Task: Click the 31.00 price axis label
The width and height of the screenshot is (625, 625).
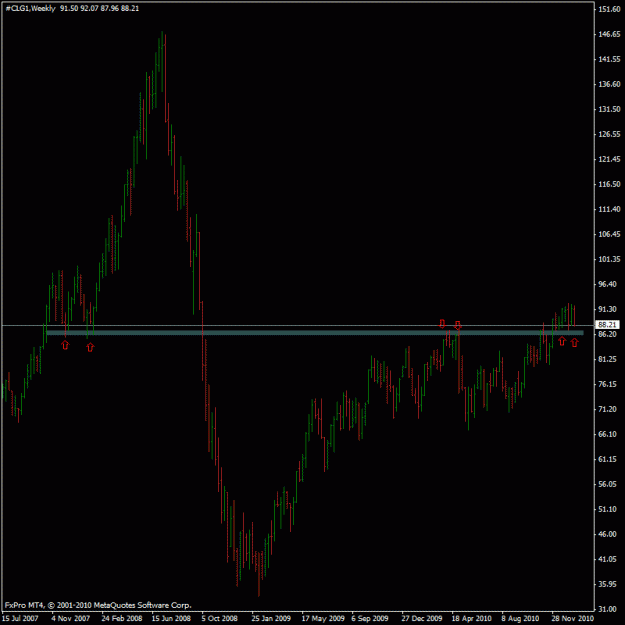Action: [607, 609]
